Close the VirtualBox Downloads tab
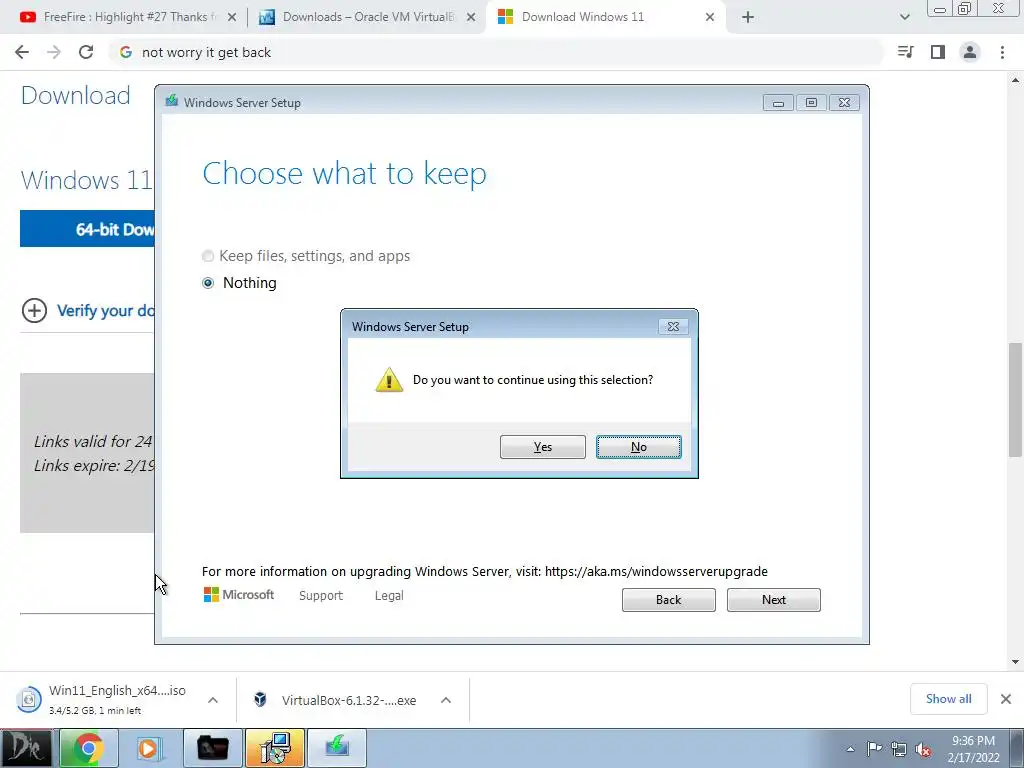Screen dimensions: 1024x768 tap(471, 18)
